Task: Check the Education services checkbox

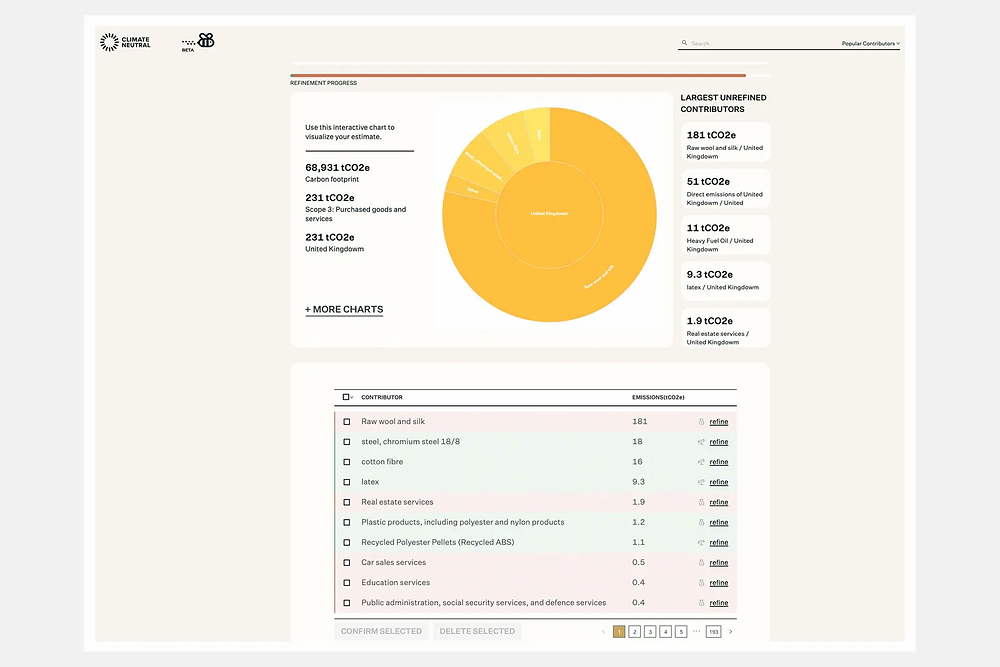Action: [347, 583]
